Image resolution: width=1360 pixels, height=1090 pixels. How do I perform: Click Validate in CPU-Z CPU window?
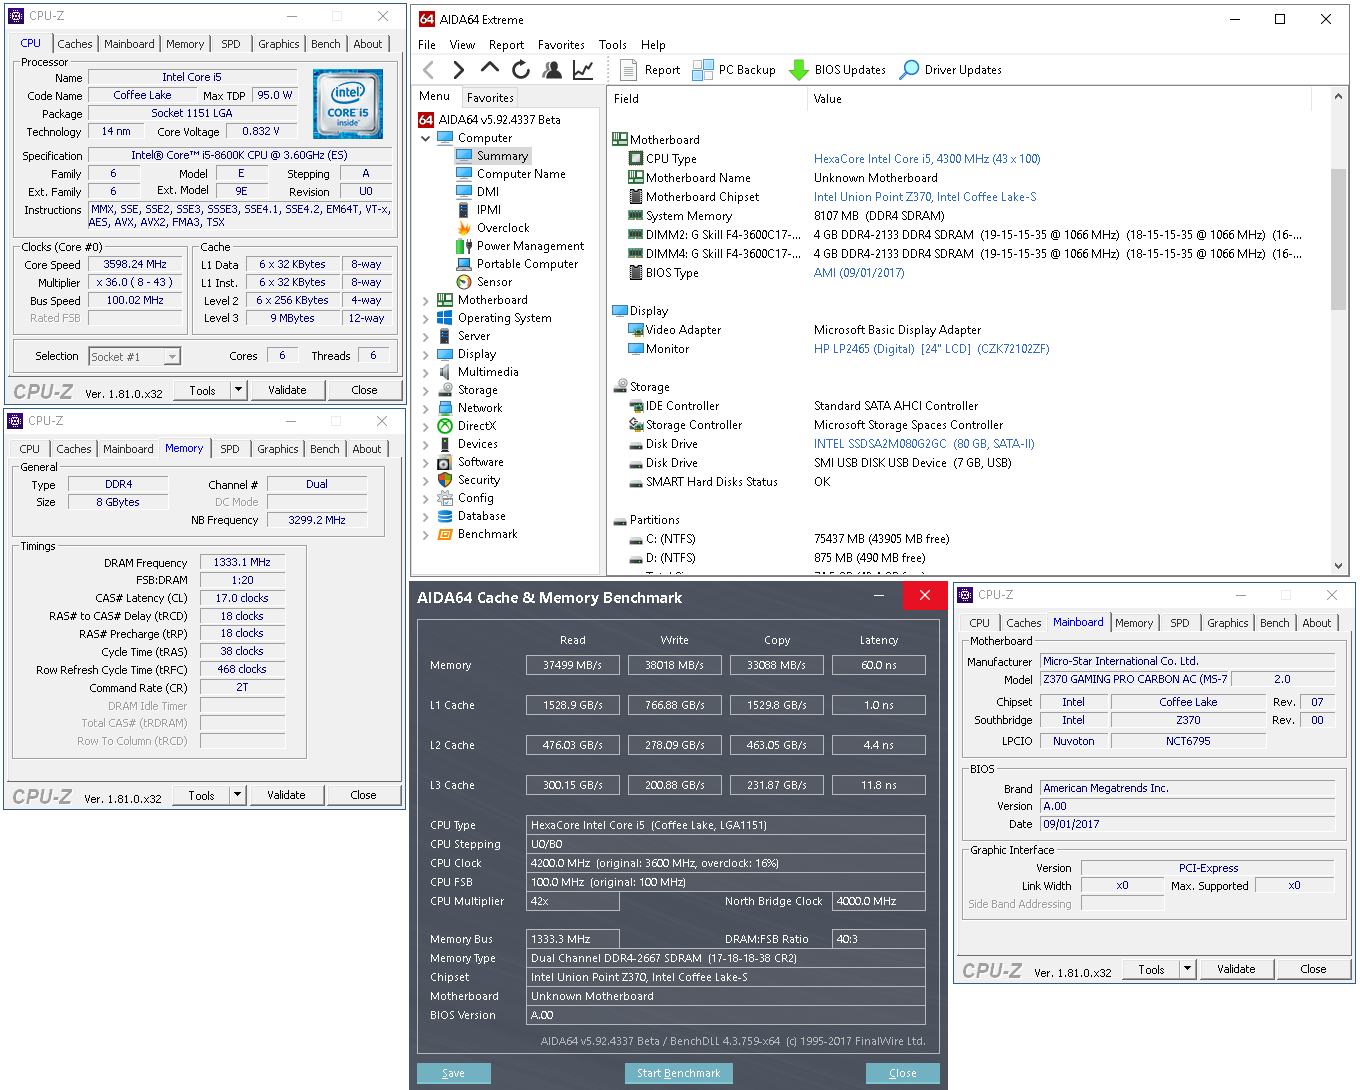(287, 390)
